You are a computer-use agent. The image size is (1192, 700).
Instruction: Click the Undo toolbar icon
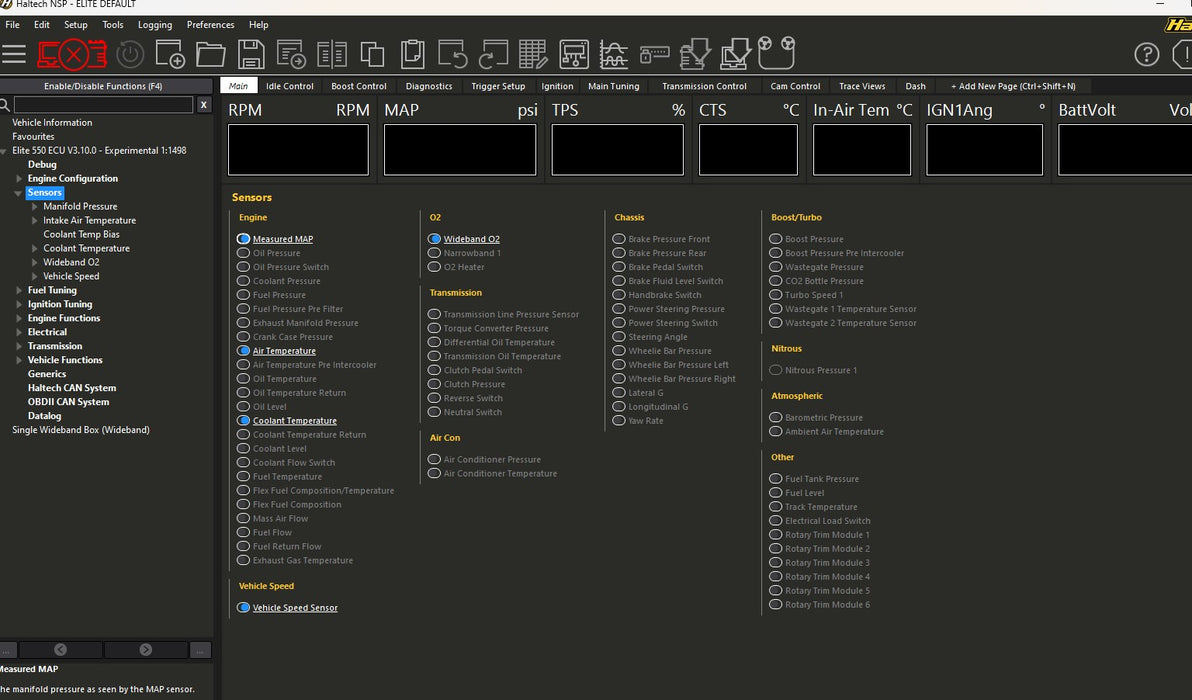(x=453, y=54)
